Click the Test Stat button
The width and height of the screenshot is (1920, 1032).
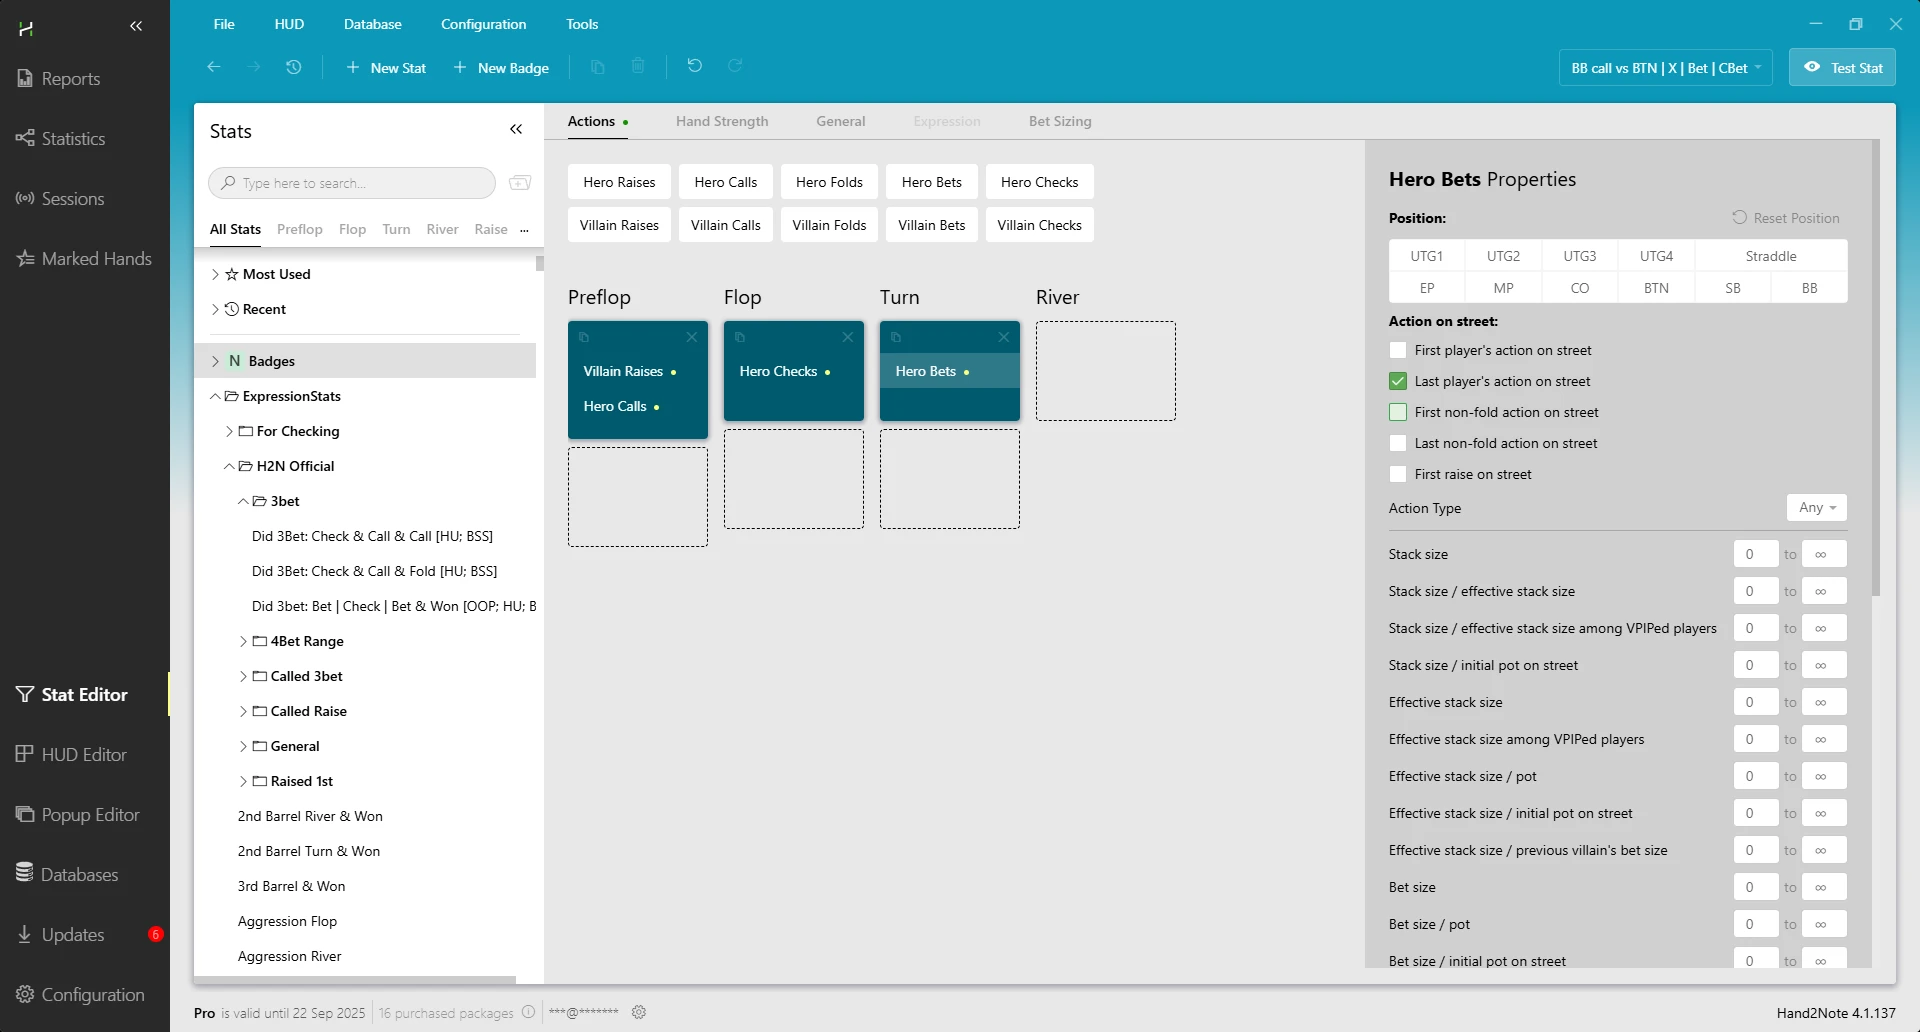tap(1842, 68)
